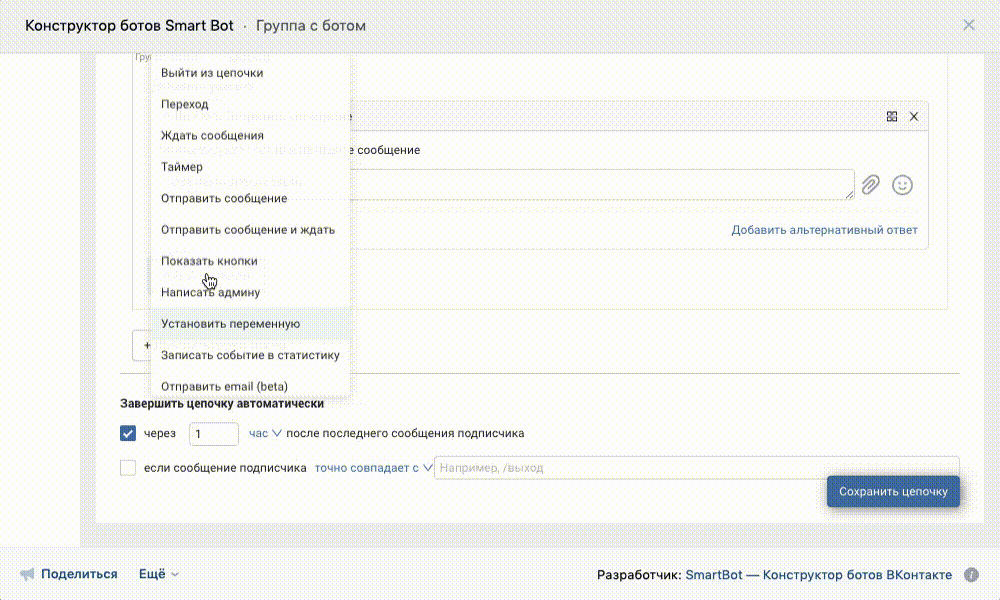Pick 'Таймер' in the action menu

pyautogui.click(x=250, y=166)
